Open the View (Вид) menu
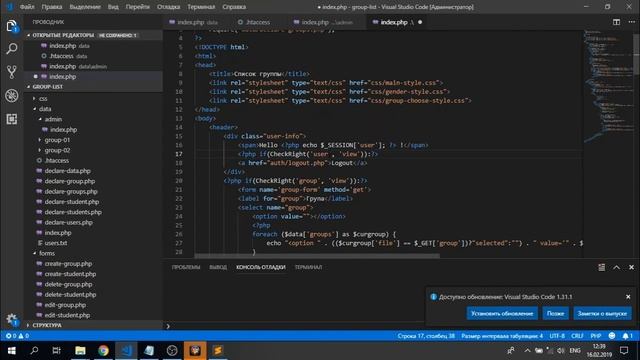This screenshot has width=640, height=360. pos(113,7)
